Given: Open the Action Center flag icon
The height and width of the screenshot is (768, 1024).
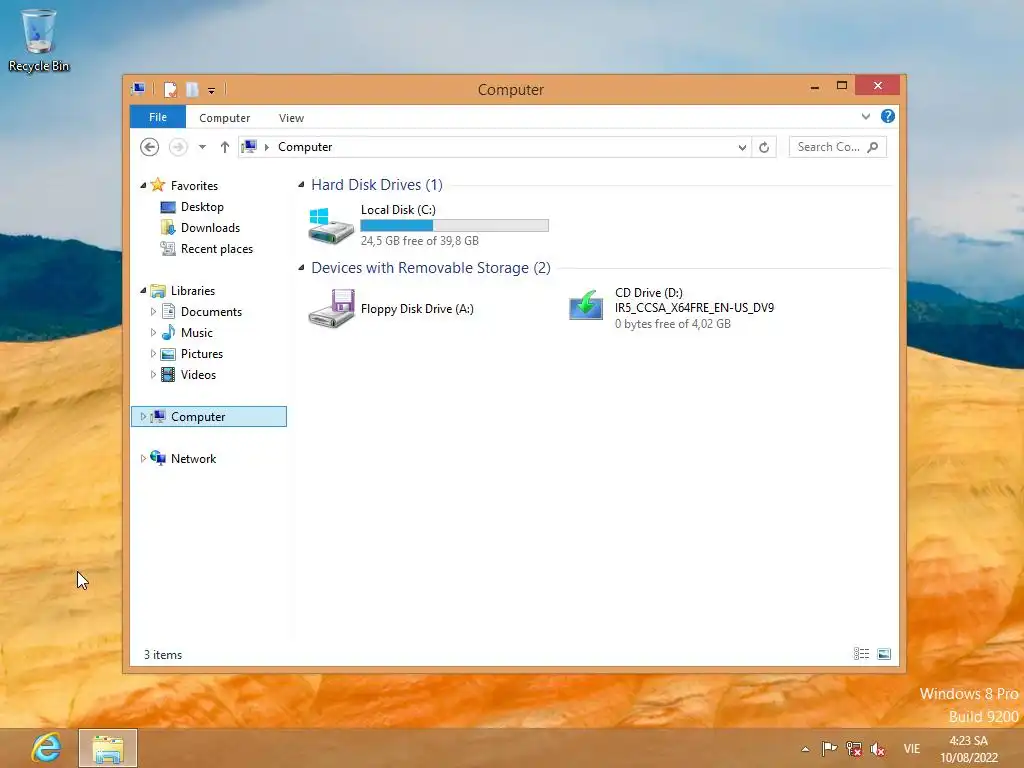Looking at the screenshot, I should pyautogui.click(x=829, y=748).
